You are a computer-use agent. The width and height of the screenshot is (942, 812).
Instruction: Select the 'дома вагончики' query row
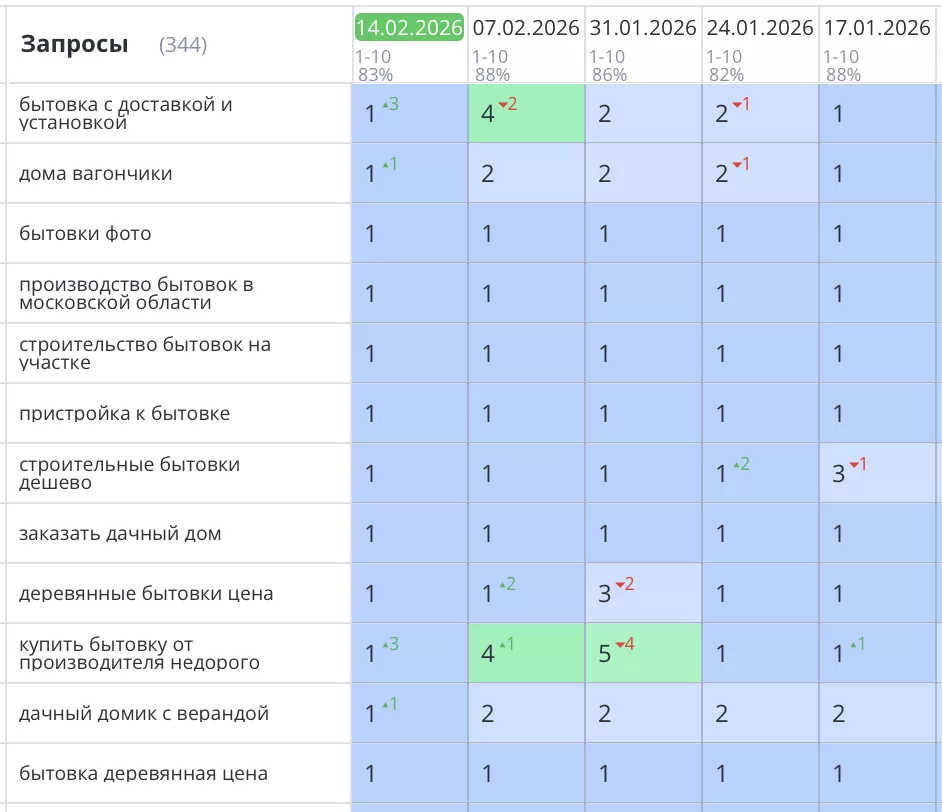pos(96,174)
